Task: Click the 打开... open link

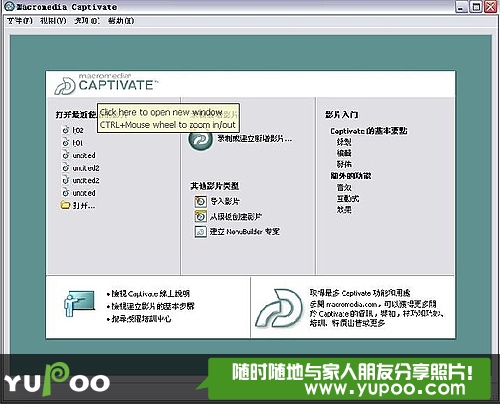Action: point(84,206)
